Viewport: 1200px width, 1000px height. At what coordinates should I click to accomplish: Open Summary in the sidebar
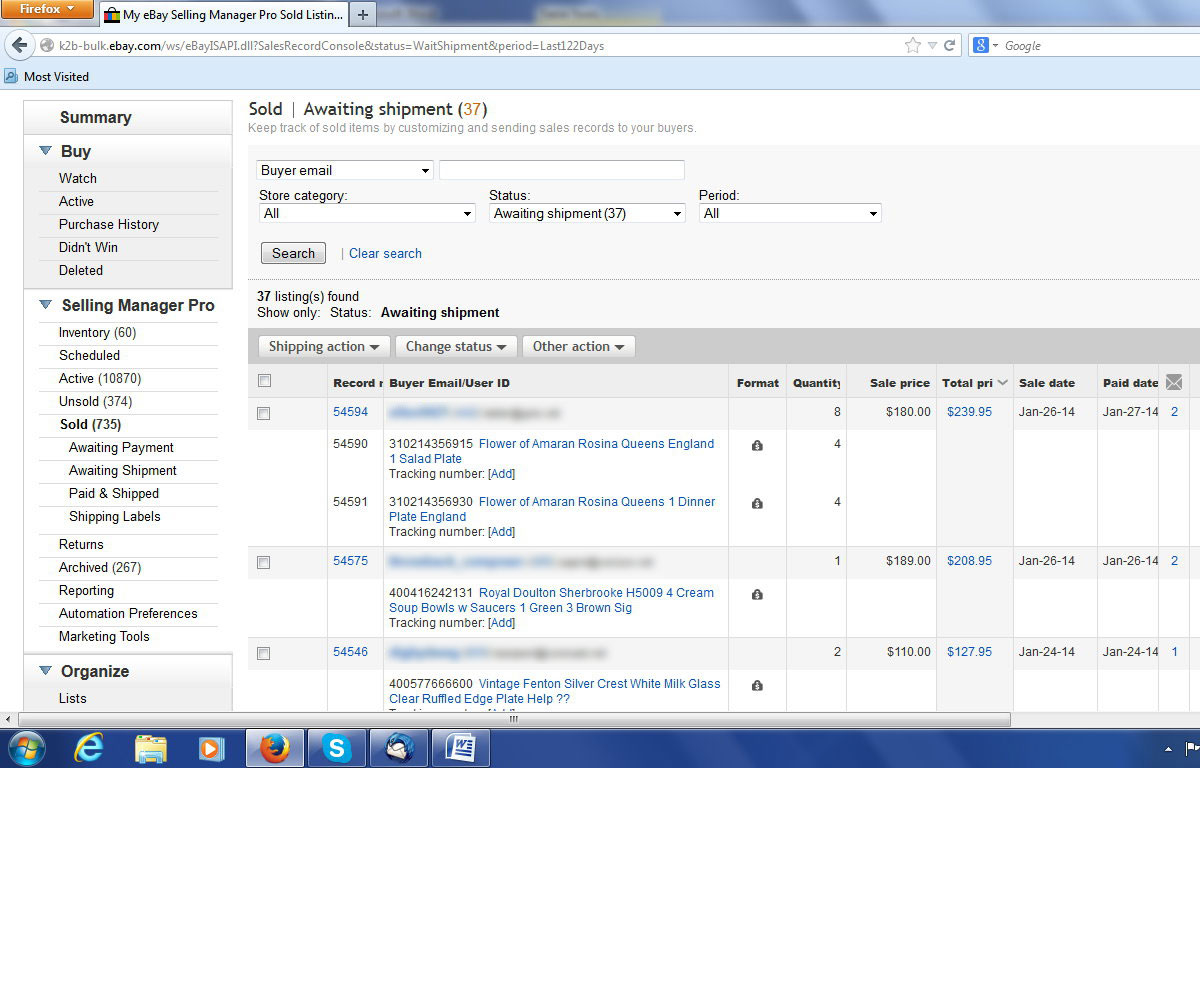[95, 117]
